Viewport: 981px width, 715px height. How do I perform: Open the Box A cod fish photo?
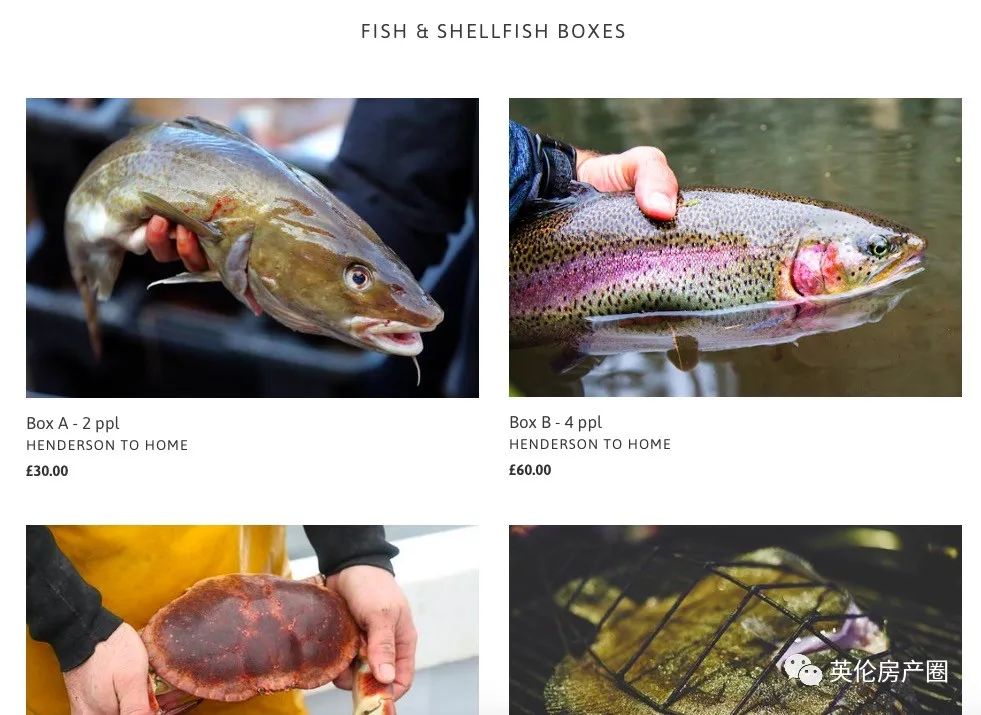252,248
